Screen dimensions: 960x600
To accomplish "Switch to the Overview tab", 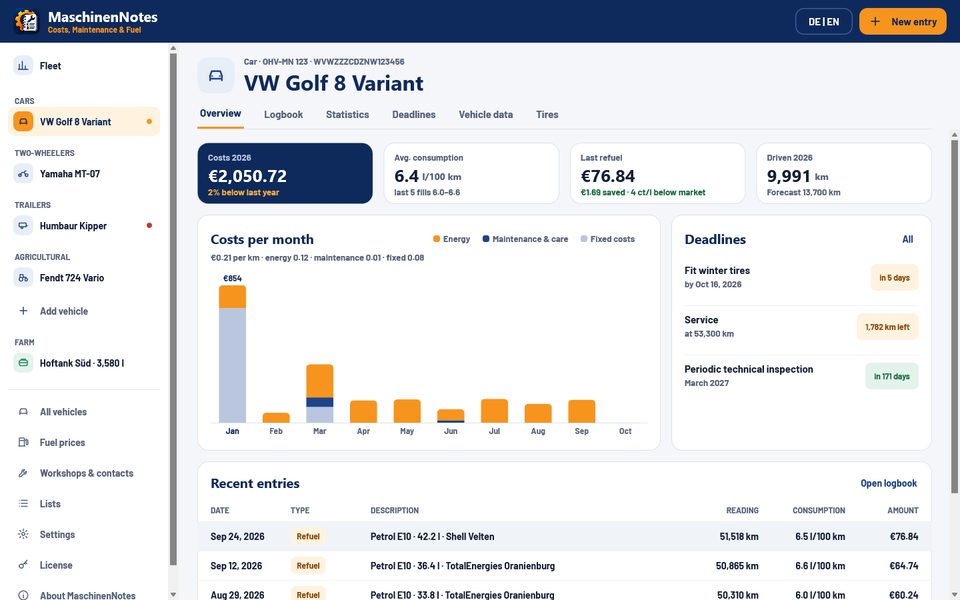I will [x=220, y=114].
